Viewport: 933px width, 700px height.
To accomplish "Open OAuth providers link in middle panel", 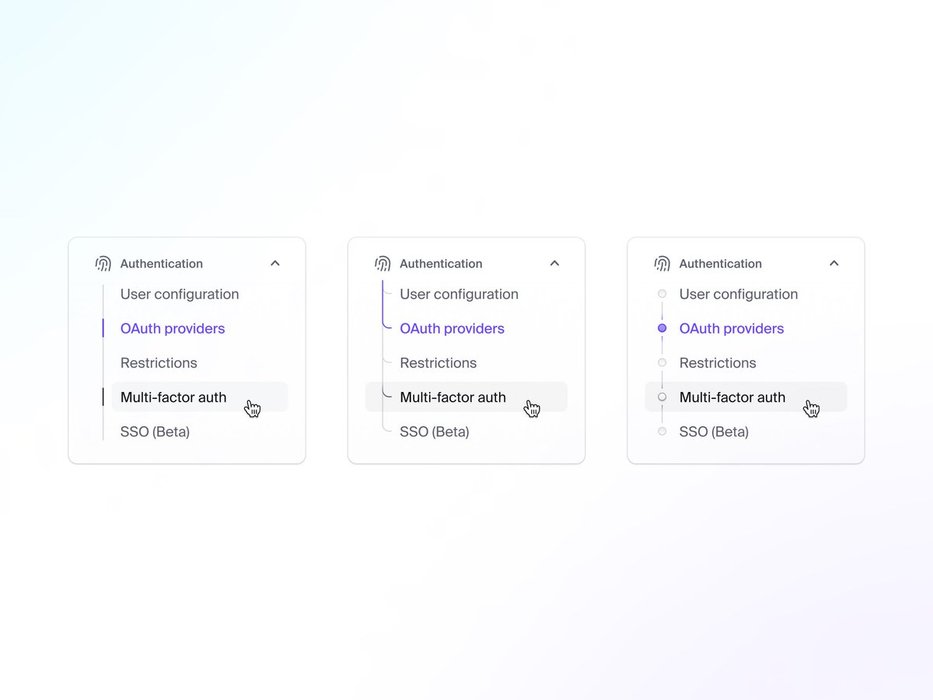I will coord(452,328).
